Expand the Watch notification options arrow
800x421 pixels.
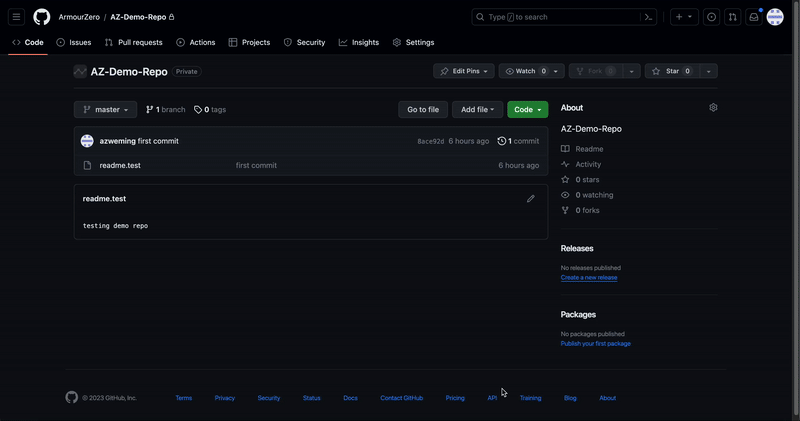(x=556, y=71)
